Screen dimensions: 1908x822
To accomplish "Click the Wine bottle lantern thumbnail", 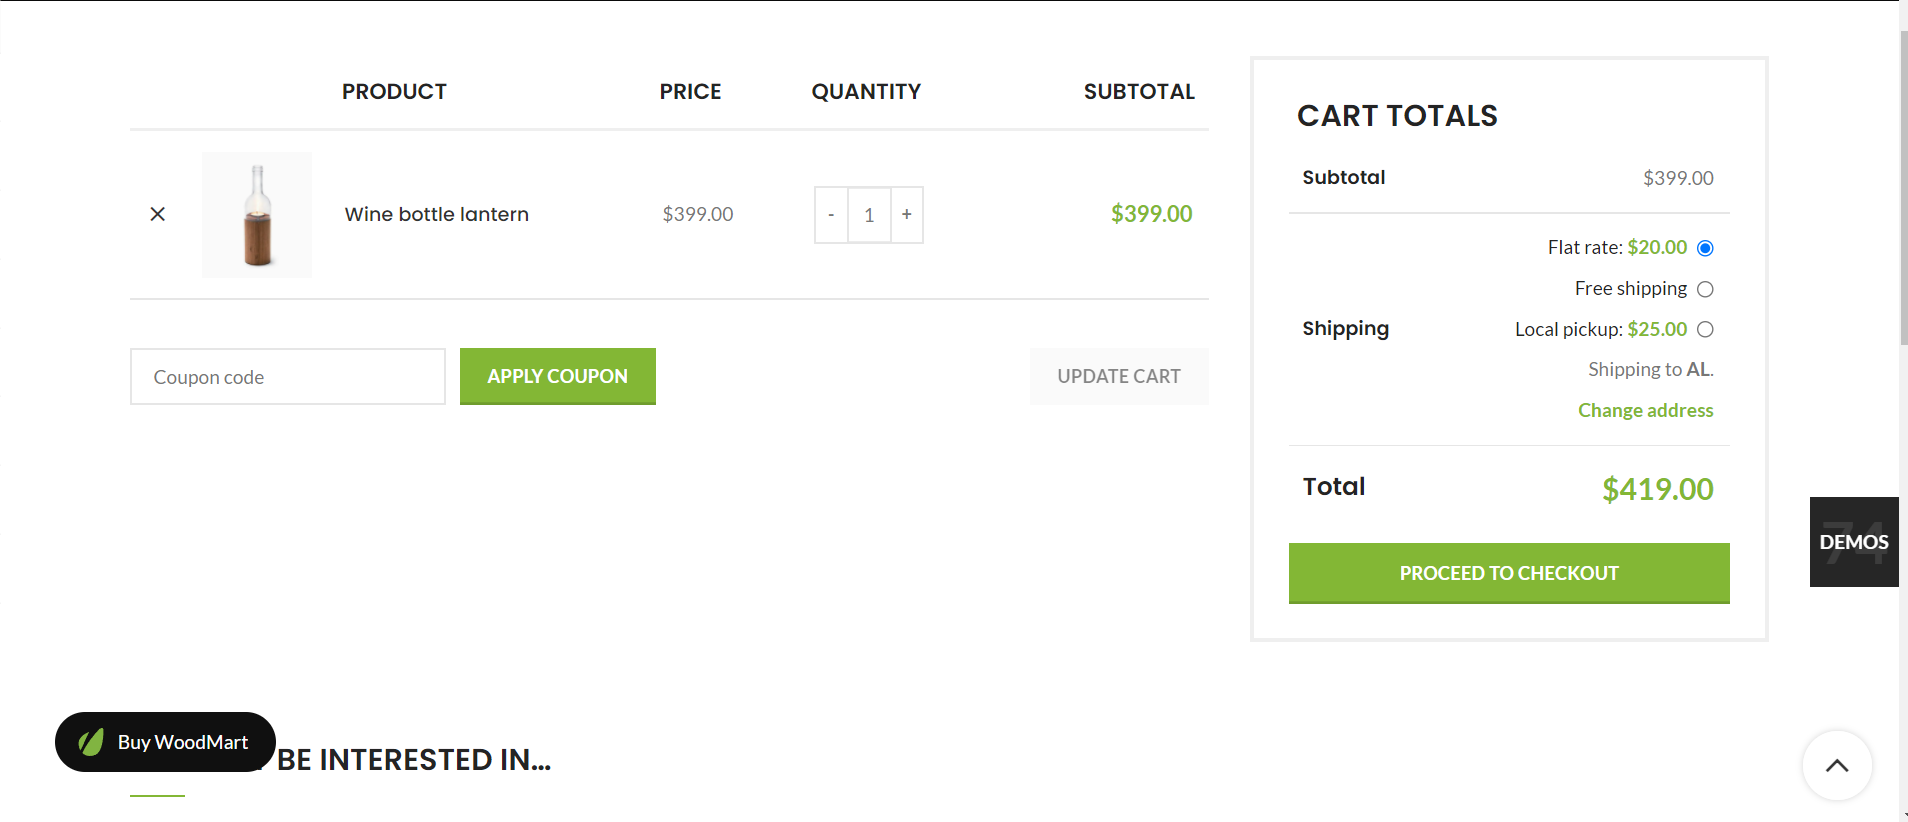I will tap(257, 215).
